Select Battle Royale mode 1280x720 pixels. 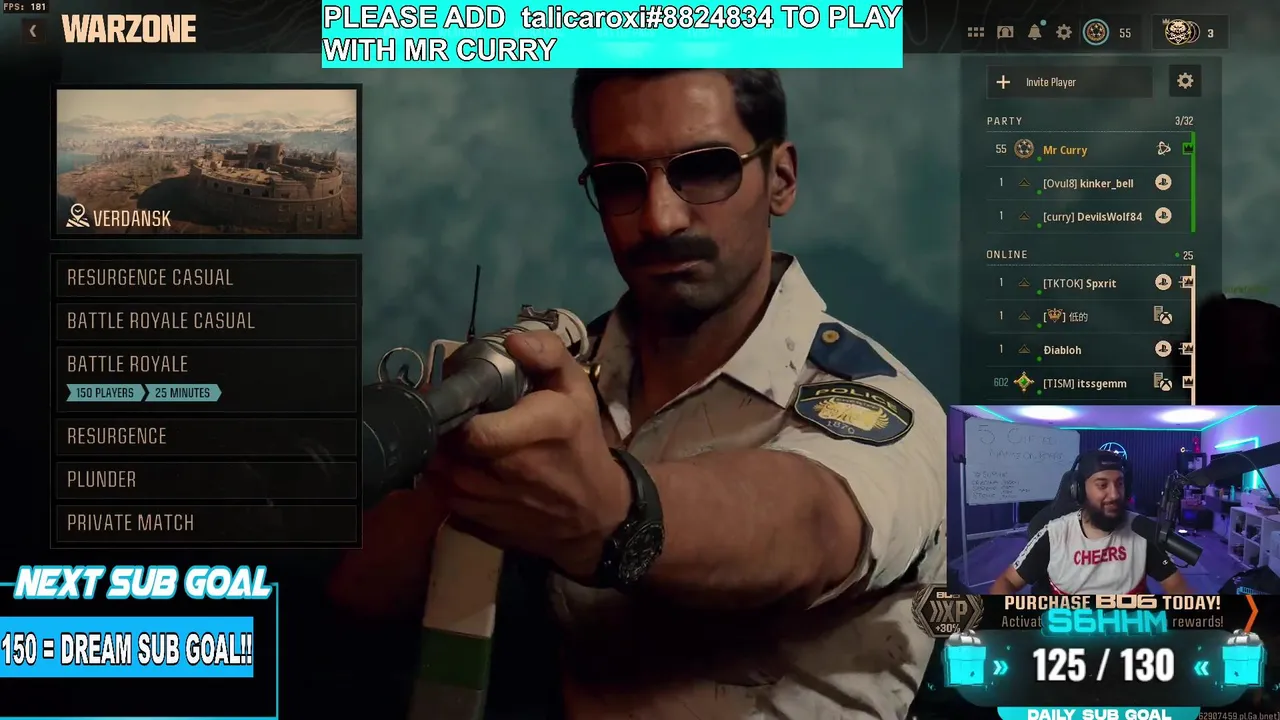206,378
